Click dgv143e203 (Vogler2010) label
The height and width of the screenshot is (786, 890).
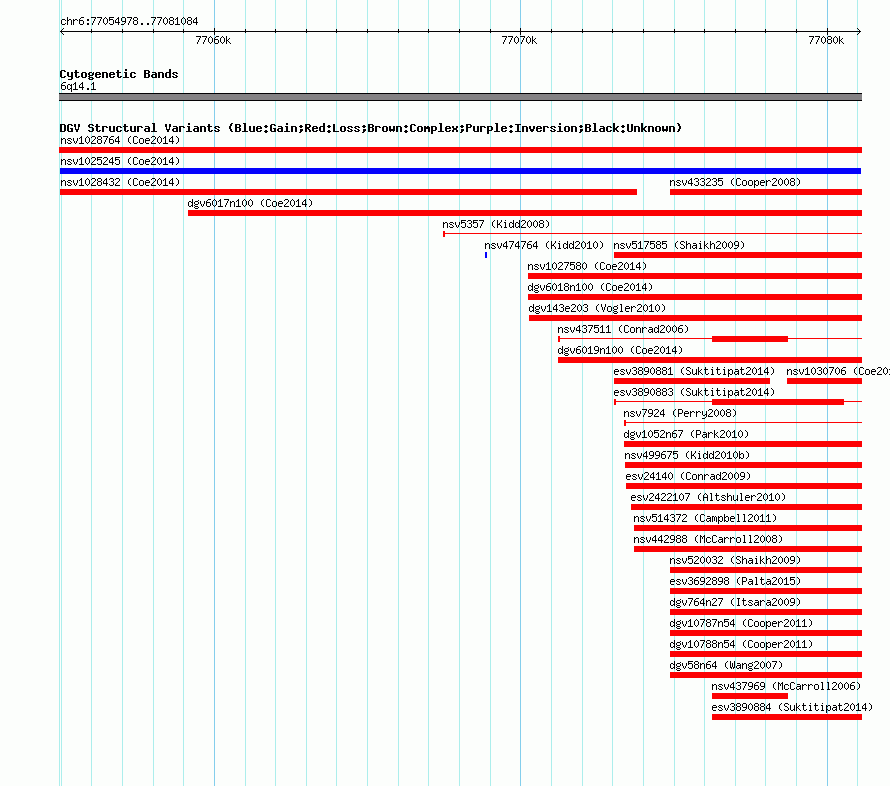click(597, 308)
